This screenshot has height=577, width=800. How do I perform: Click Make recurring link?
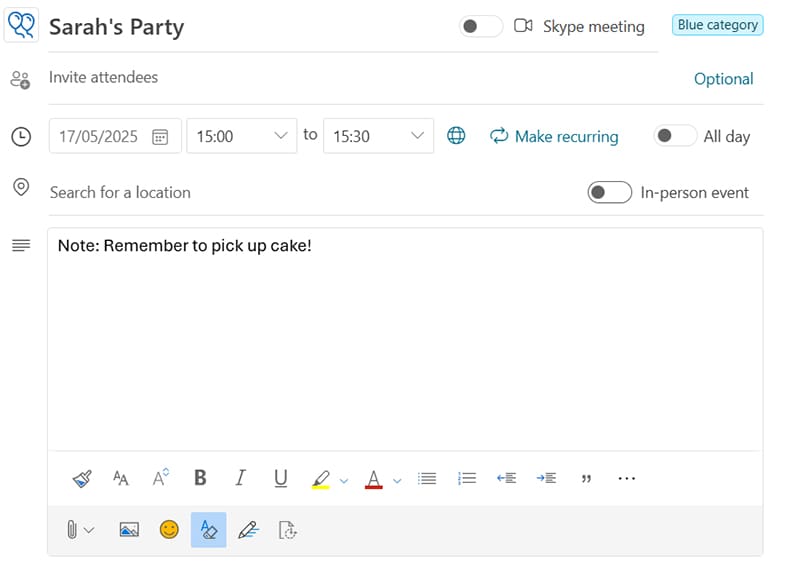[x=554, y=136]
